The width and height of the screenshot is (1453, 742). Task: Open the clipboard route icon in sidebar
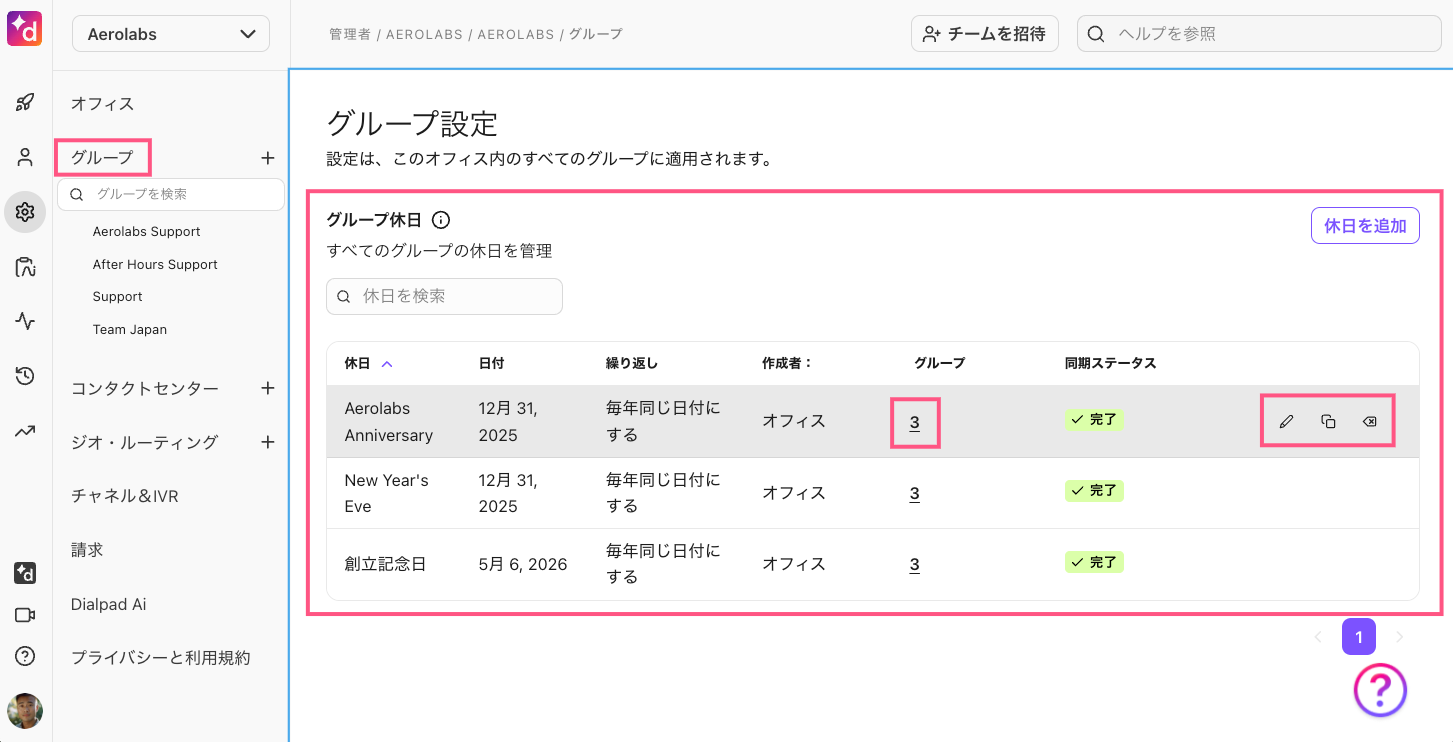25,267
